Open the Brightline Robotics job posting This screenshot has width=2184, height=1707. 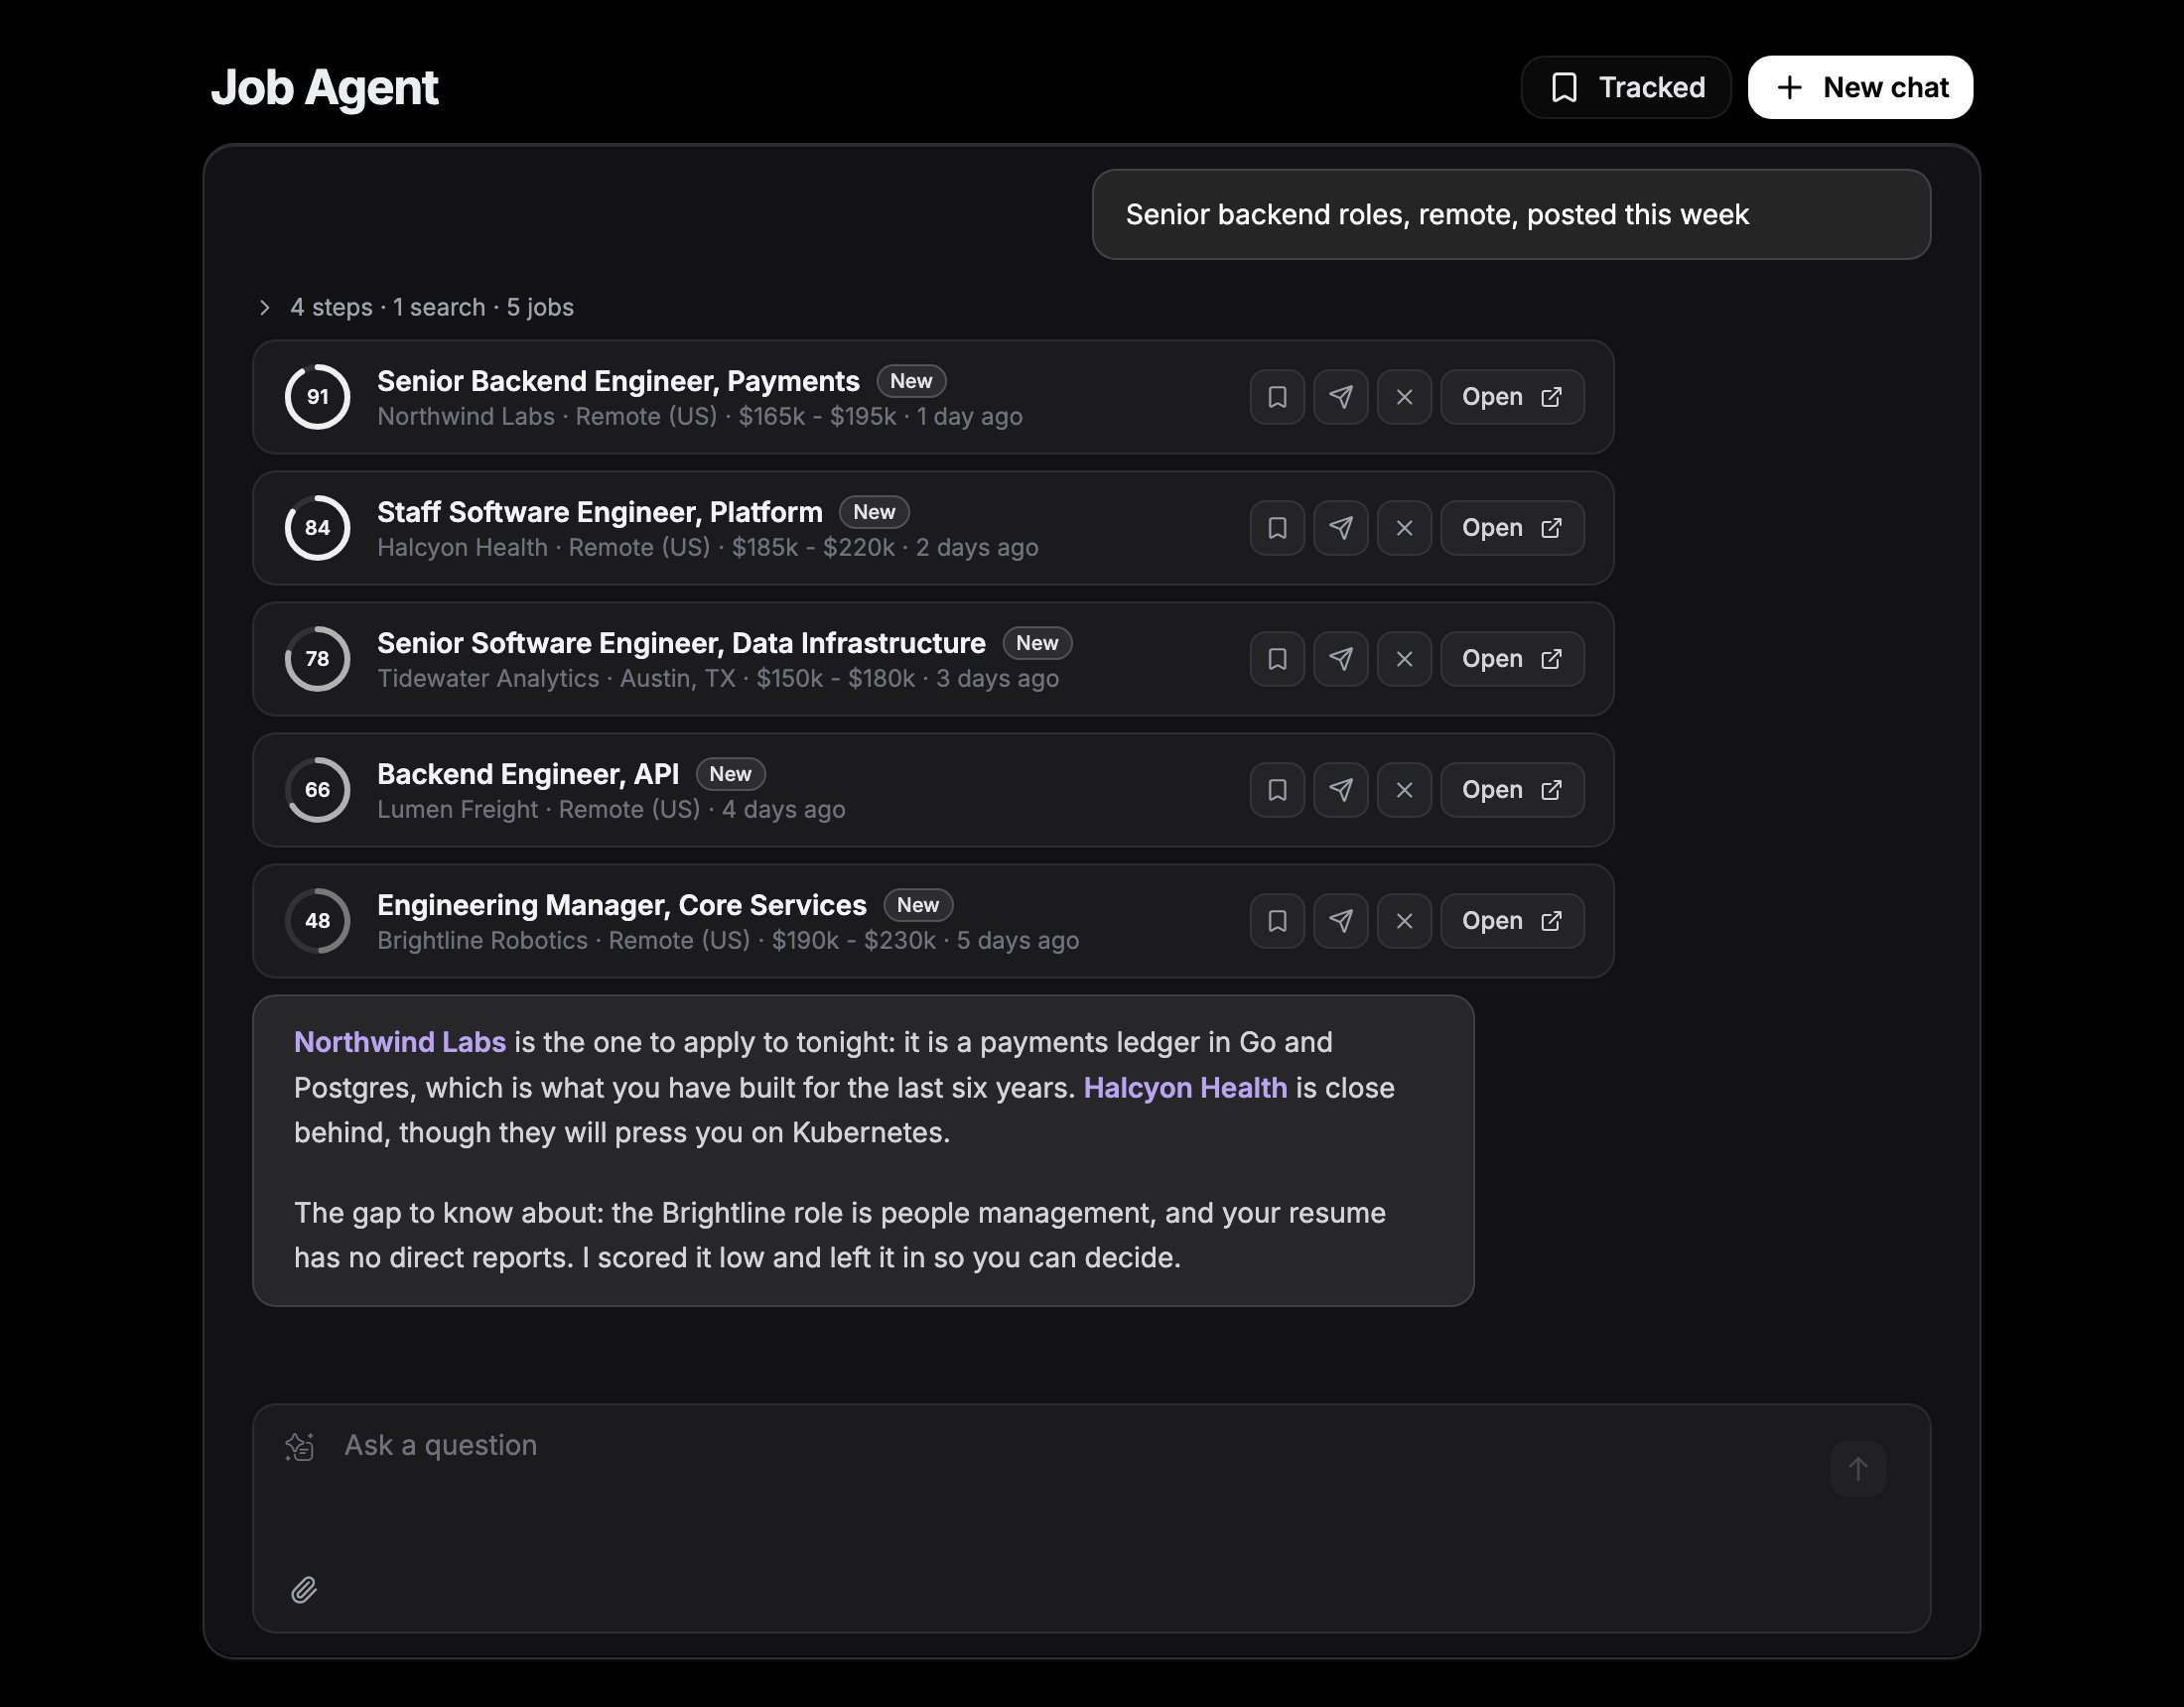pos(1512,921)
